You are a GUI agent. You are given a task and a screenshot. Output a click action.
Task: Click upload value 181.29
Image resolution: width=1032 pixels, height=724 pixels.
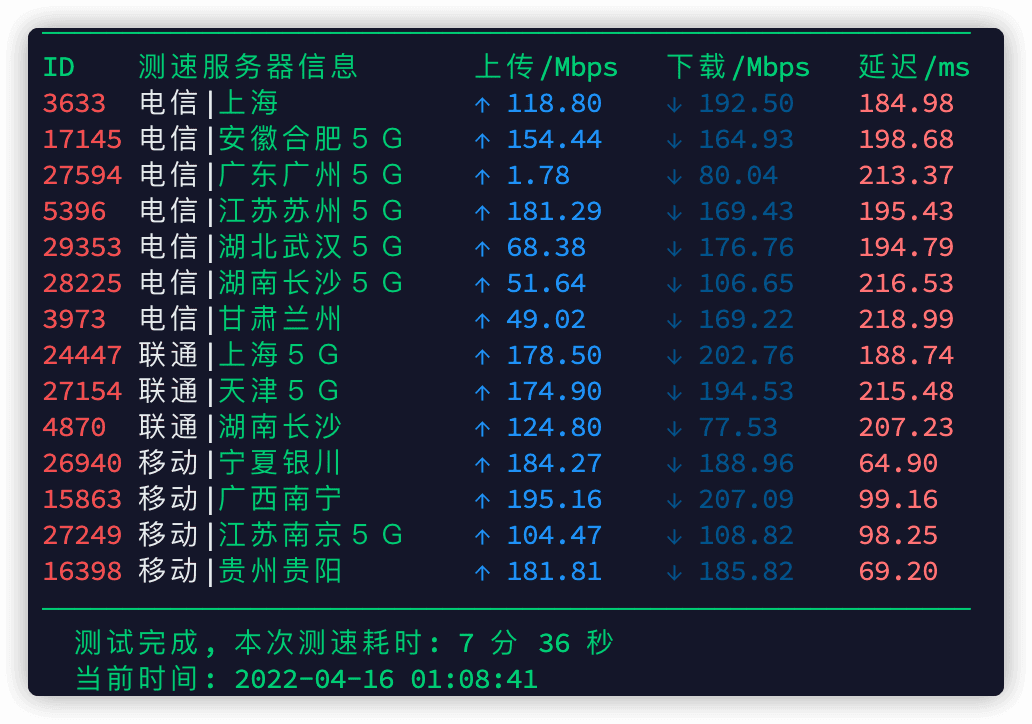[x=554, y=211]
